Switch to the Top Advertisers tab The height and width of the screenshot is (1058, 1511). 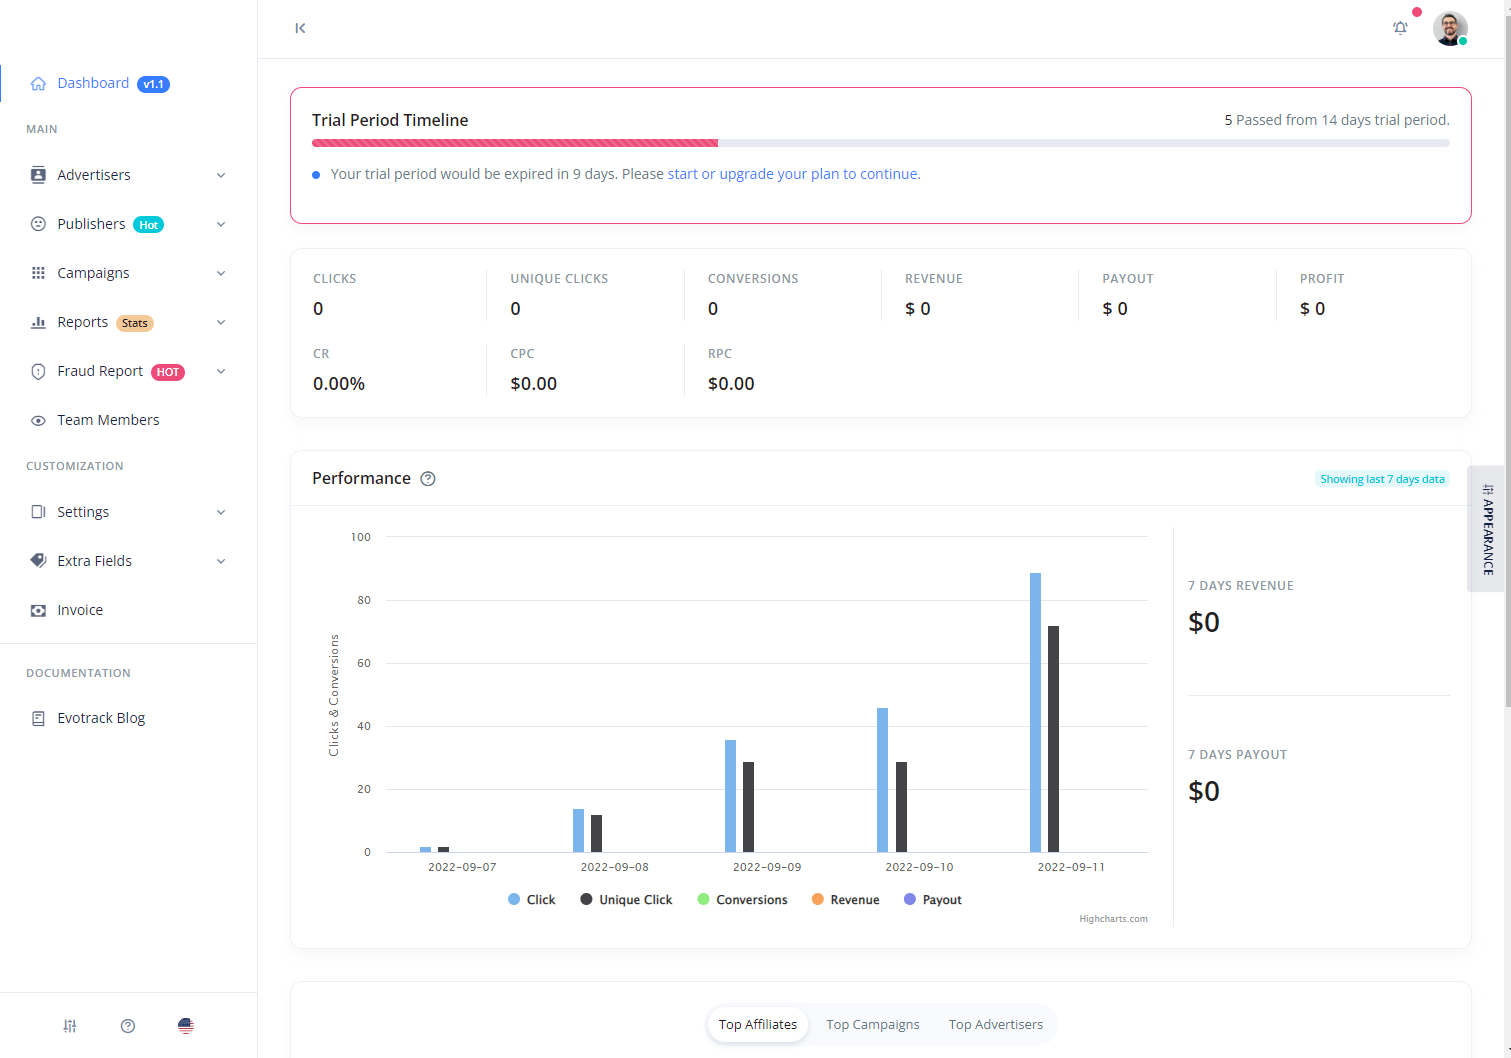(995, 1024)
